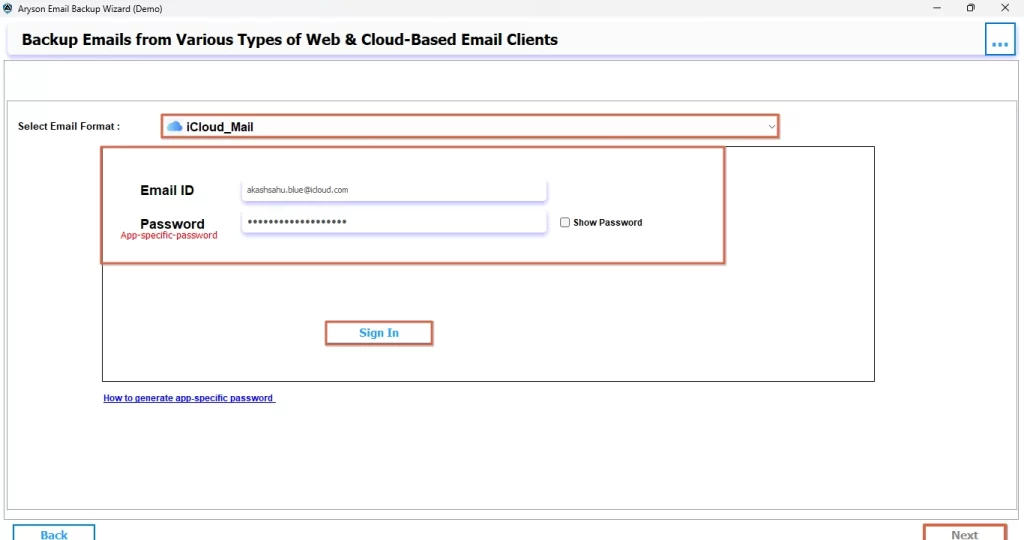The image size is (1024, 540).
Task: Focus the Email ID input field
Action: click(394, 190)
